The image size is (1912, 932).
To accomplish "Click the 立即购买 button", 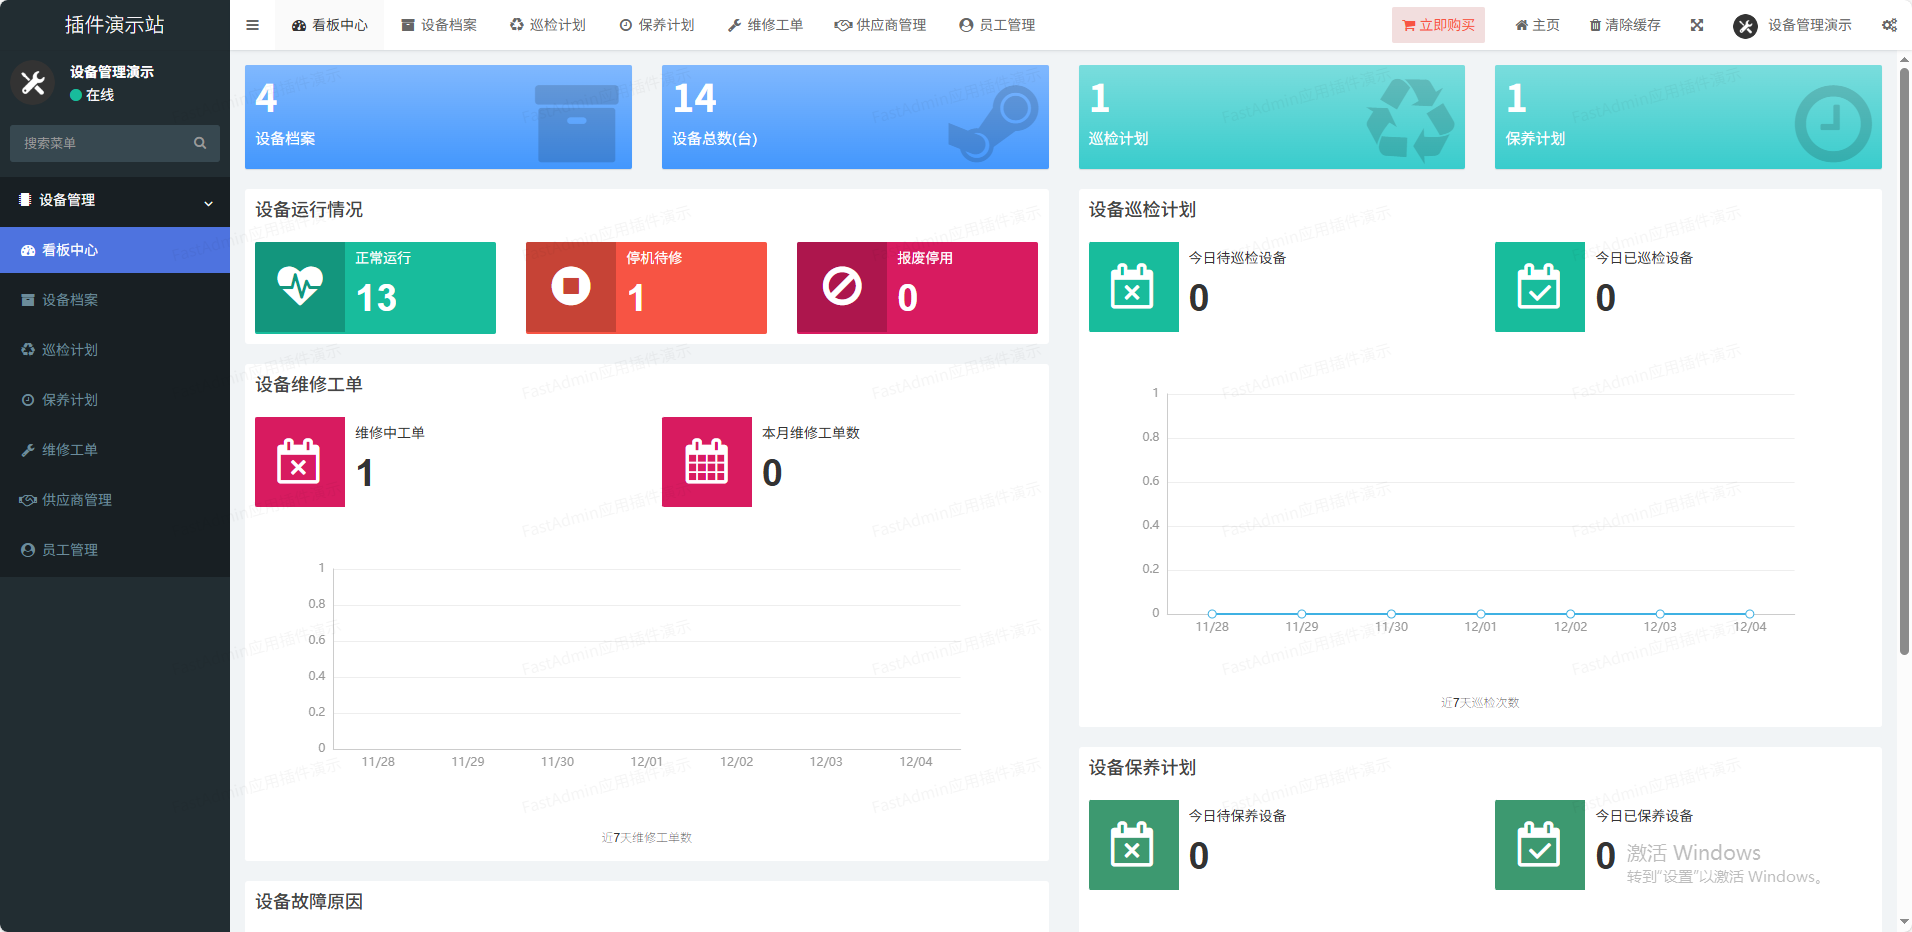I will point(1438,25).
